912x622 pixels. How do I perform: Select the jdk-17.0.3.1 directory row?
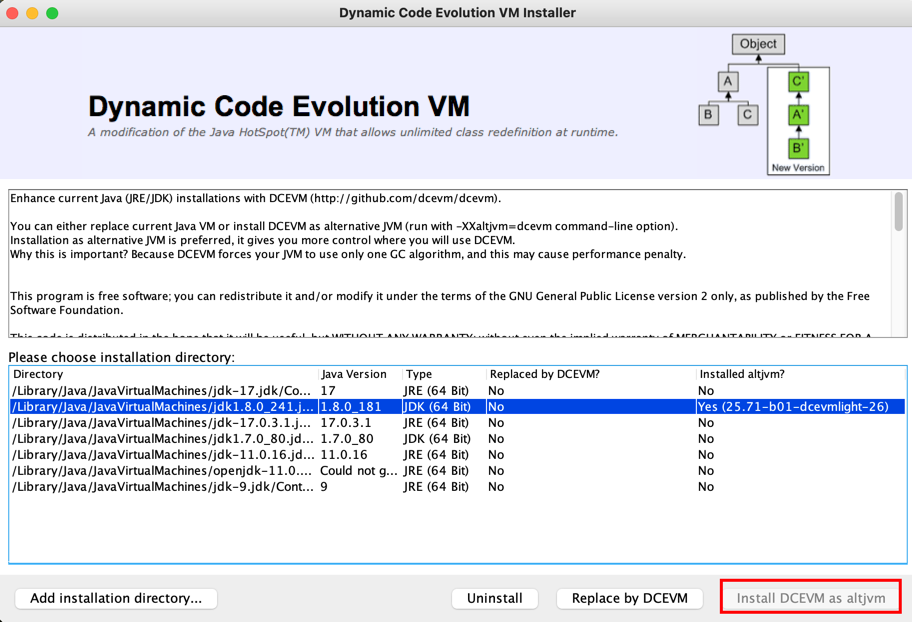pos(458,422)
